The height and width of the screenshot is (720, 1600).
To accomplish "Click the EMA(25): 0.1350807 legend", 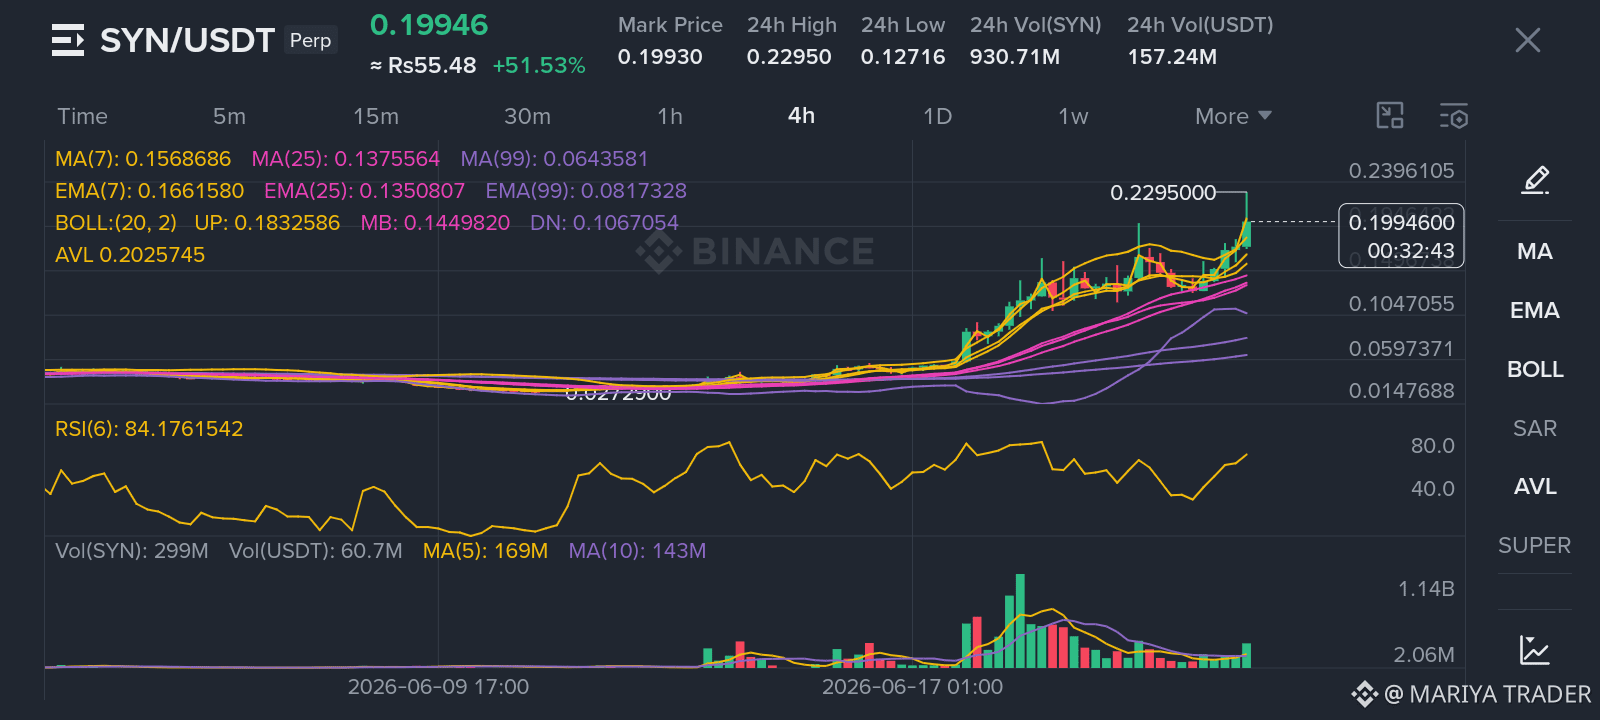I will (365, 191).
